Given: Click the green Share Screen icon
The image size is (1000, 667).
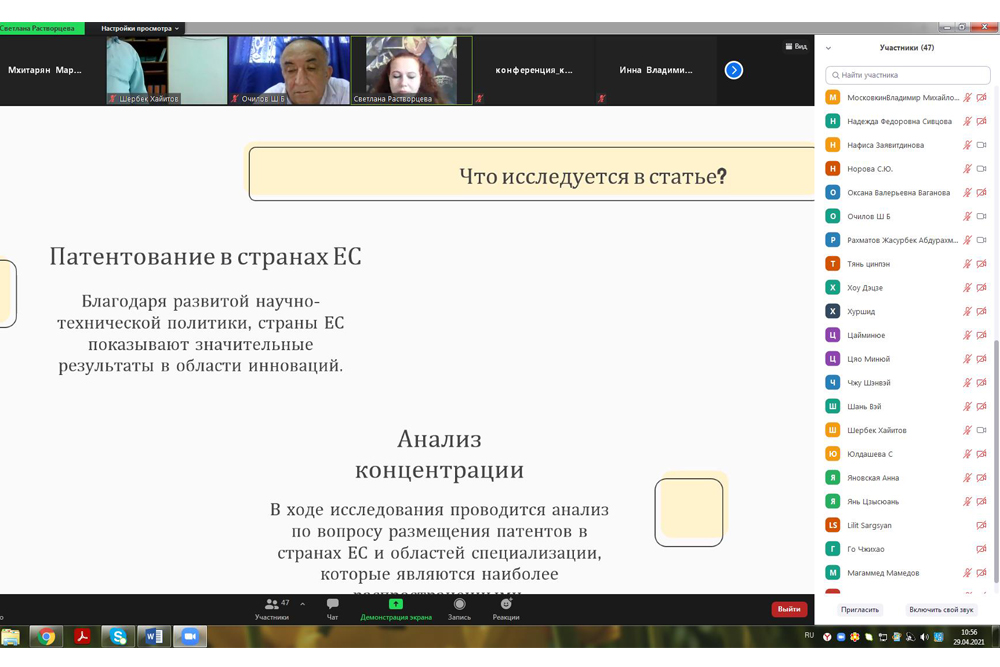Looking at the screenshot, I should pos(396,605).
